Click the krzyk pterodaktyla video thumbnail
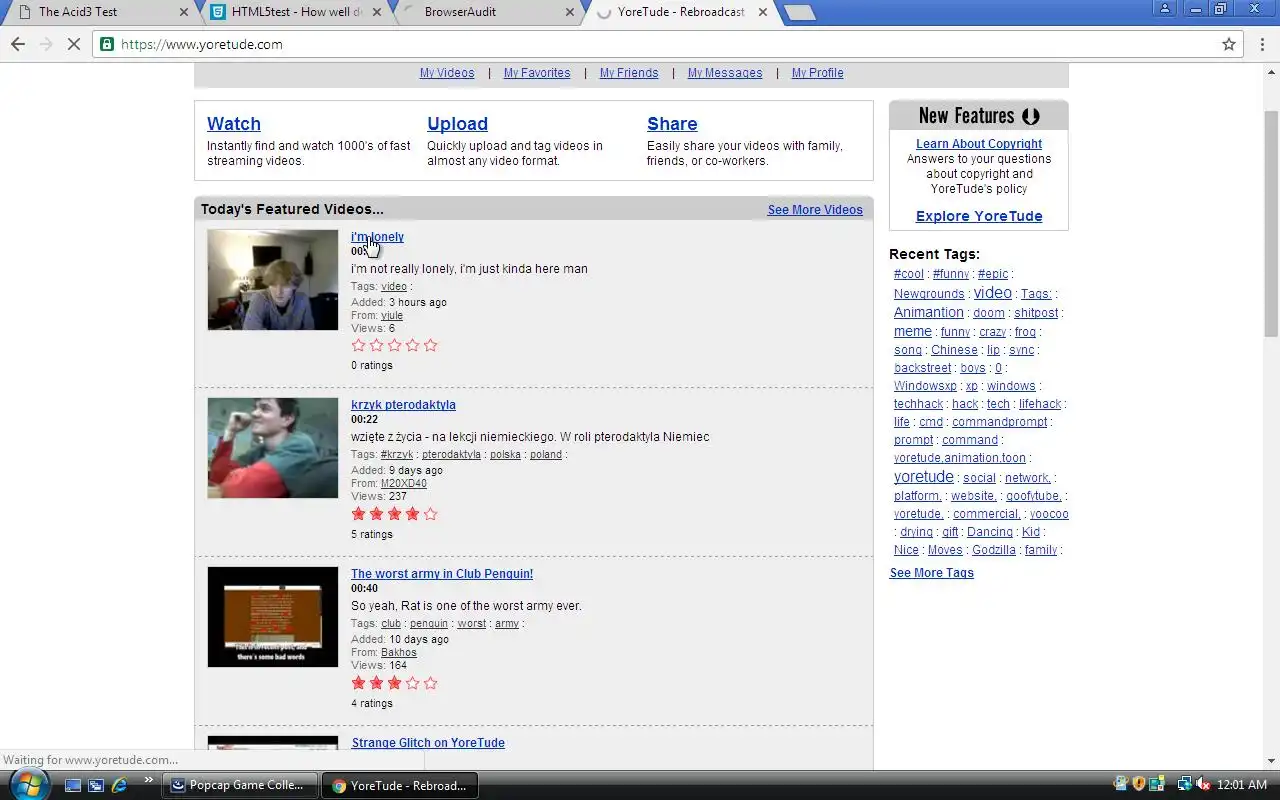Viewport: 1280px width, 800px height. (x=273, y=448)
